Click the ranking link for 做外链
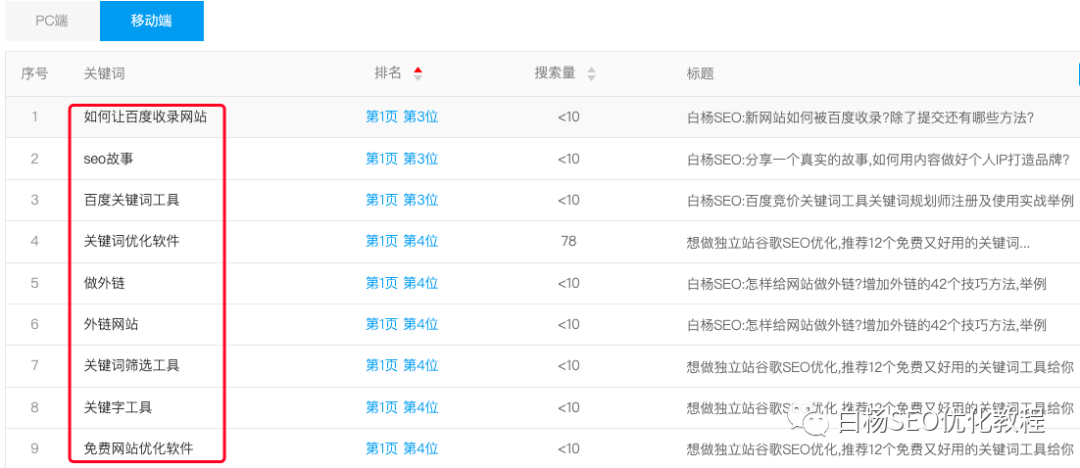The height and width of the screenshot is (468, 1080). [x=401, y=284]
